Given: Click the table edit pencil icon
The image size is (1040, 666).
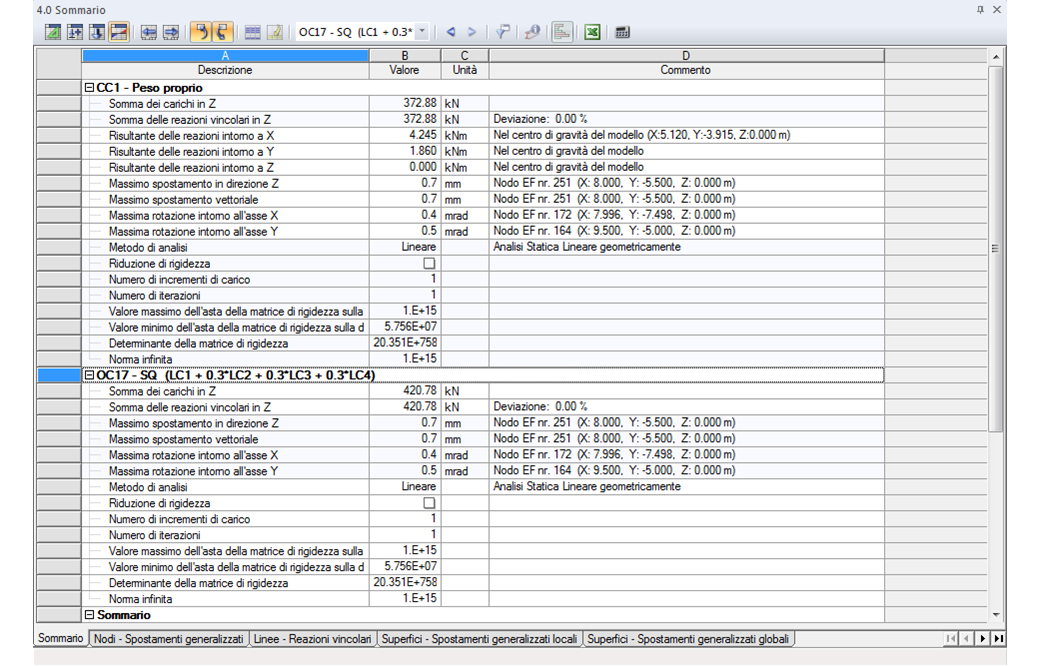Looking at the screenshot, I should [x=274, y=32].
